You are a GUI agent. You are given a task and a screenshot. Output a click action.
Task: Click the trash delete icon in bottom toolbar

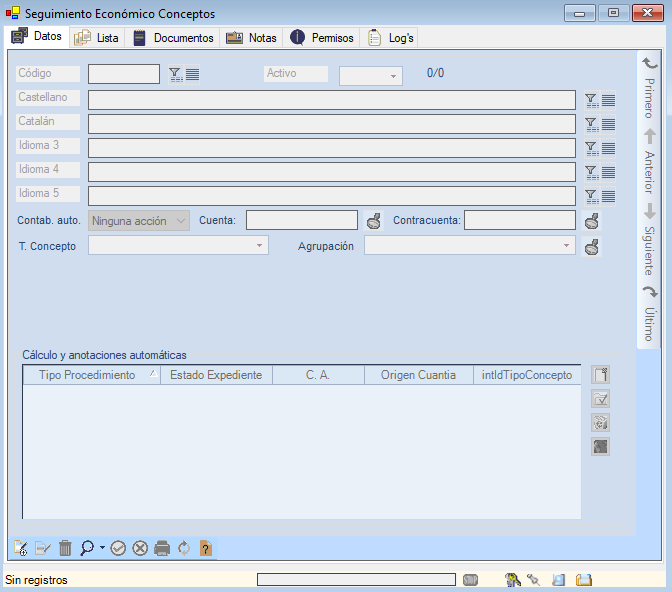[x=65, y=548]
